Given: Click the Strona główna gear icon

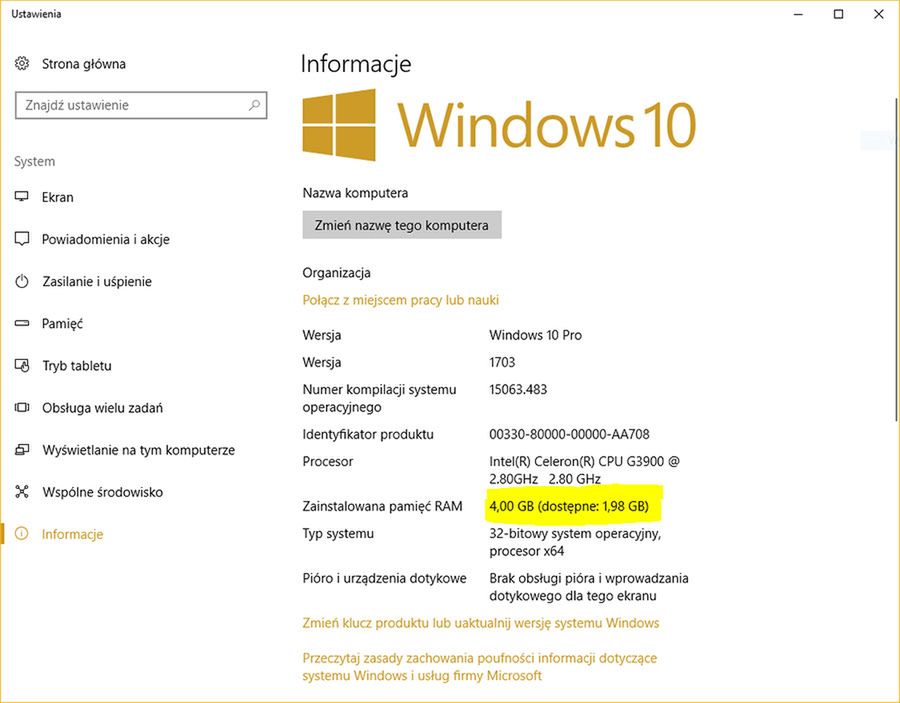Looking at the screenshot, I should 22,63.
